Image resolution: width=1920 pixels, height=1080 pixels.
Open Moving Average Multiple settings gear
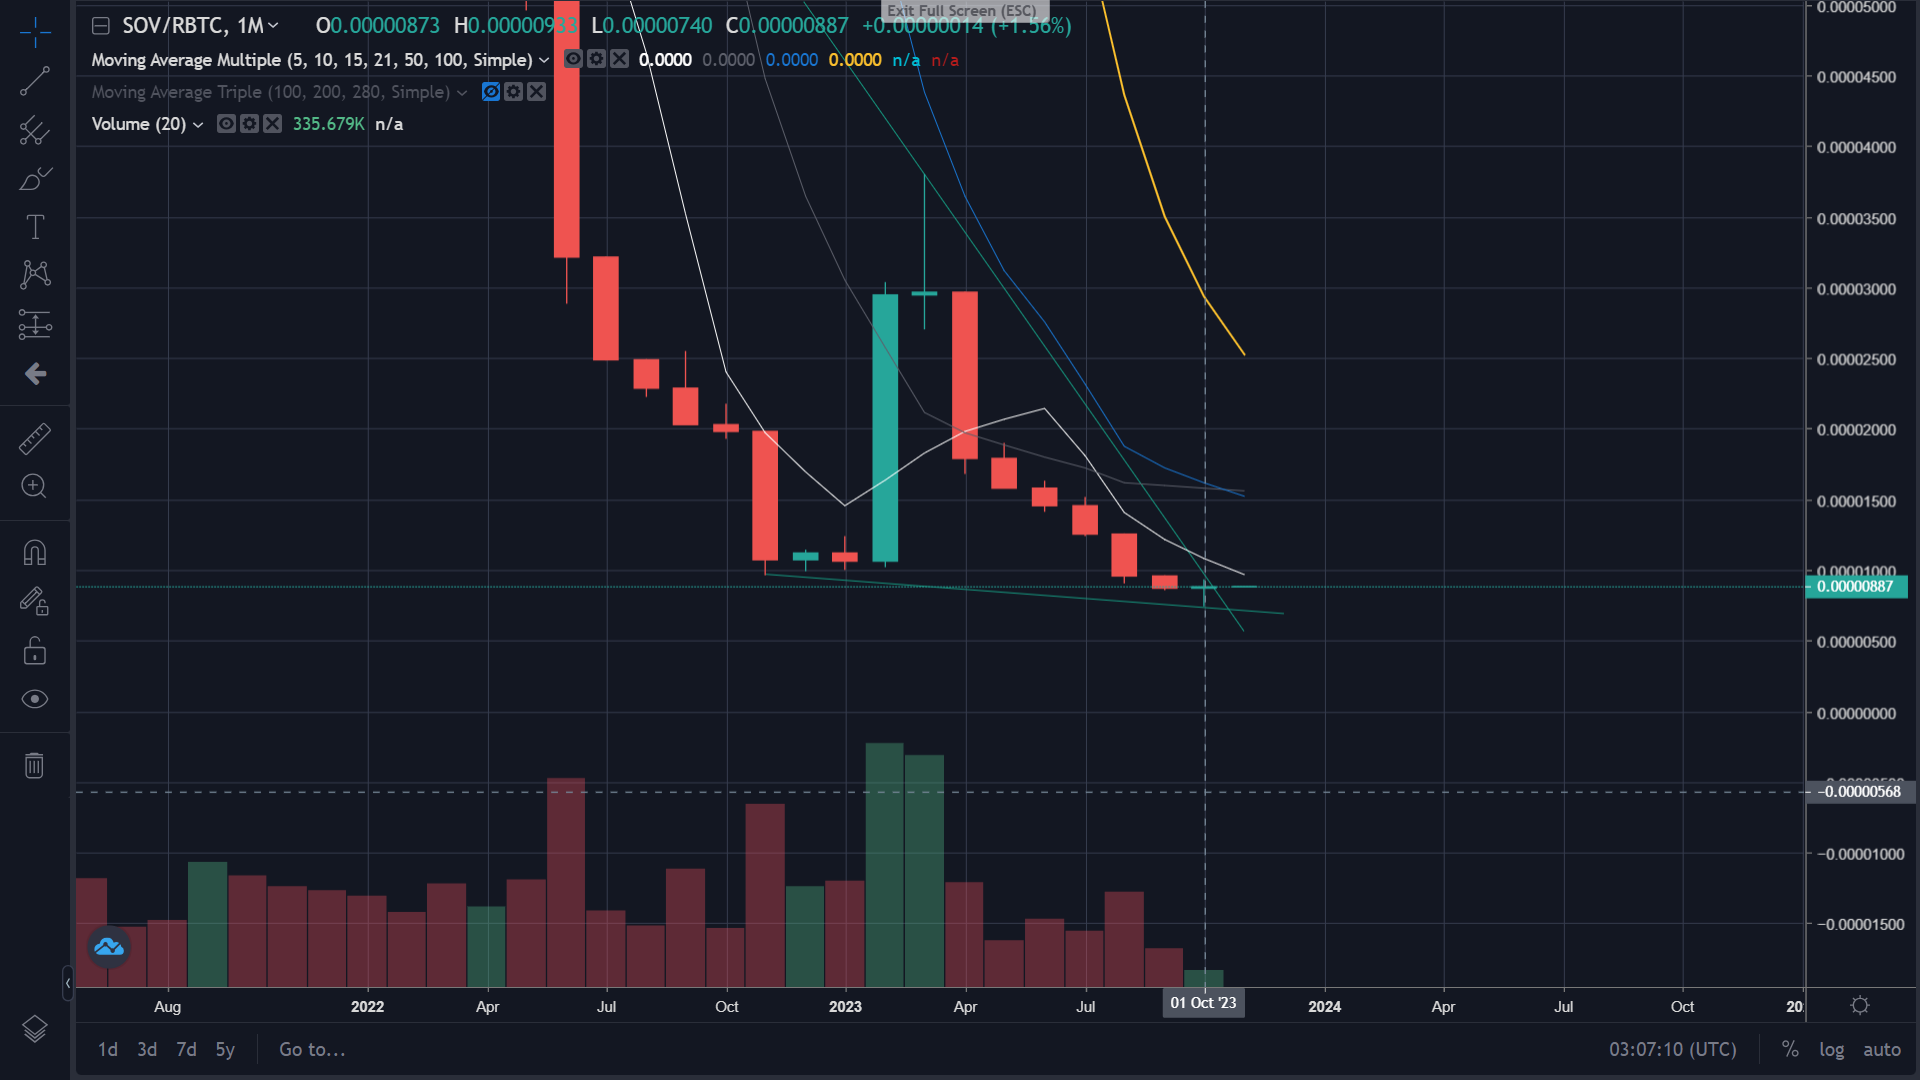pyautogui.click(x=596, y=59)
